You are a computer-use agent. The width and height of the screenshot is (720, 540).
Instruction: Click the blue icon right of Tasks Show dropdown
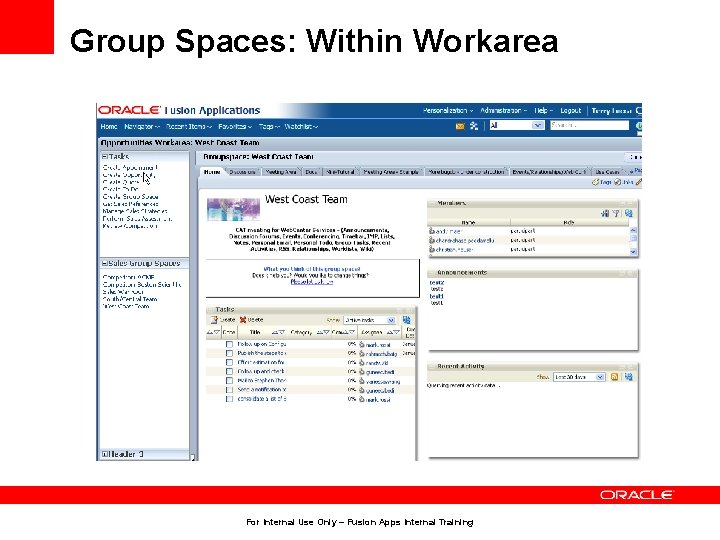(x=406, y=320)
